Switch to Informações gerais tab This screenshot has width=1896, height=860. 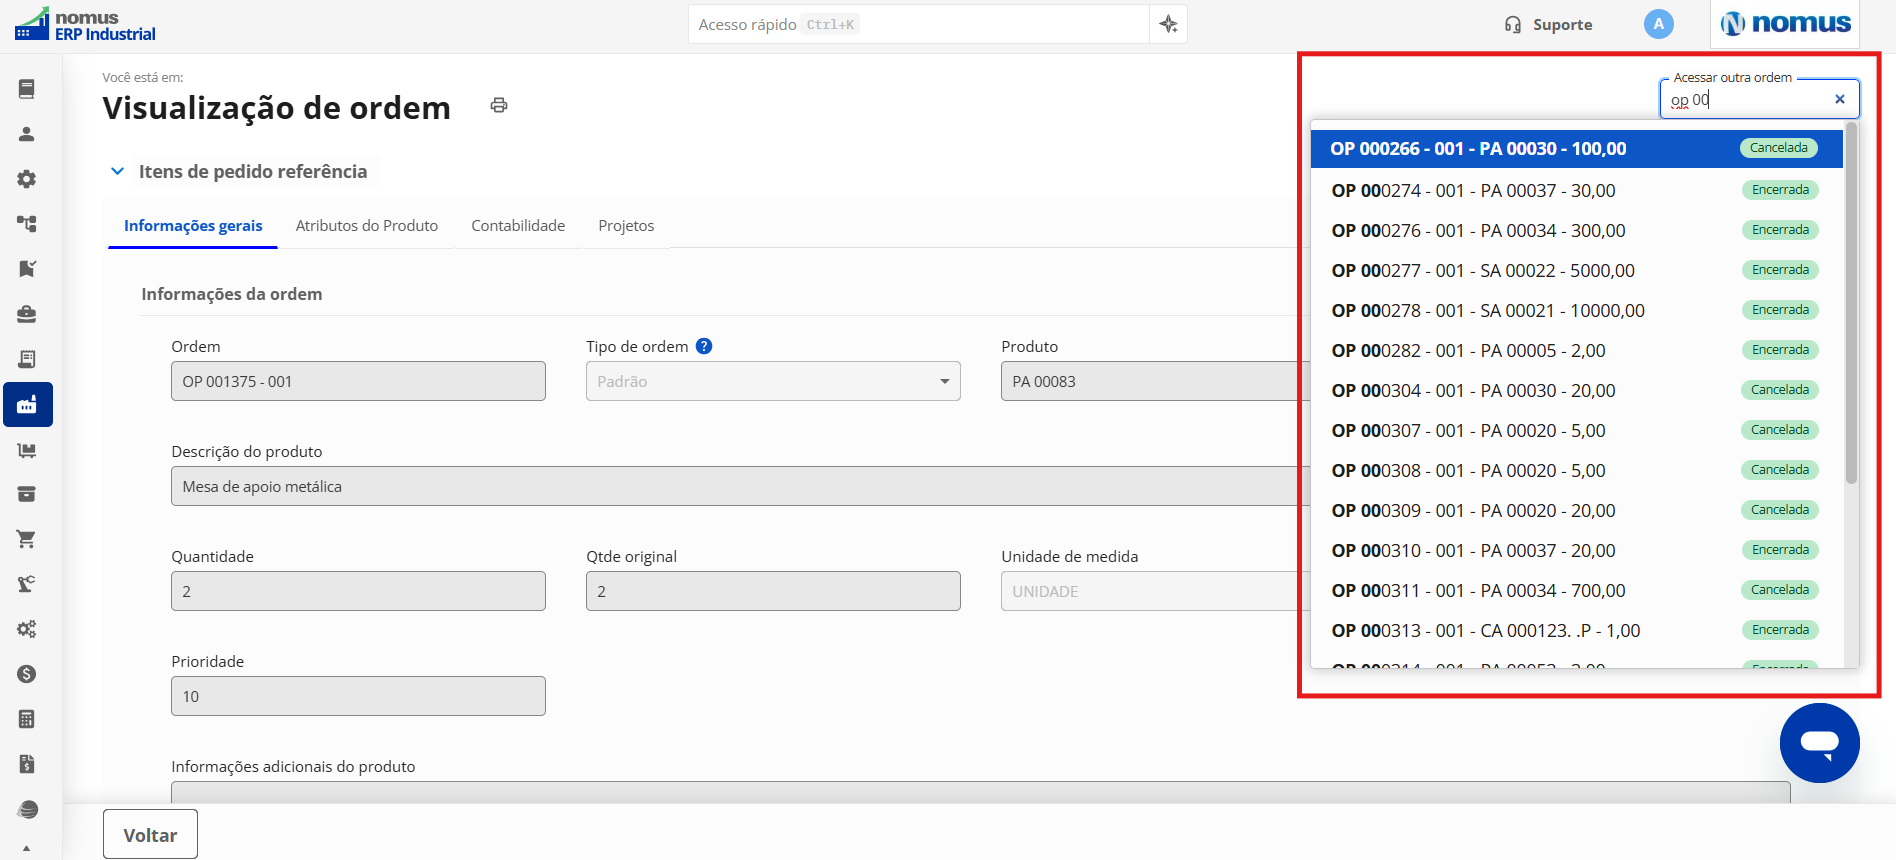click(x=193, y=226)
